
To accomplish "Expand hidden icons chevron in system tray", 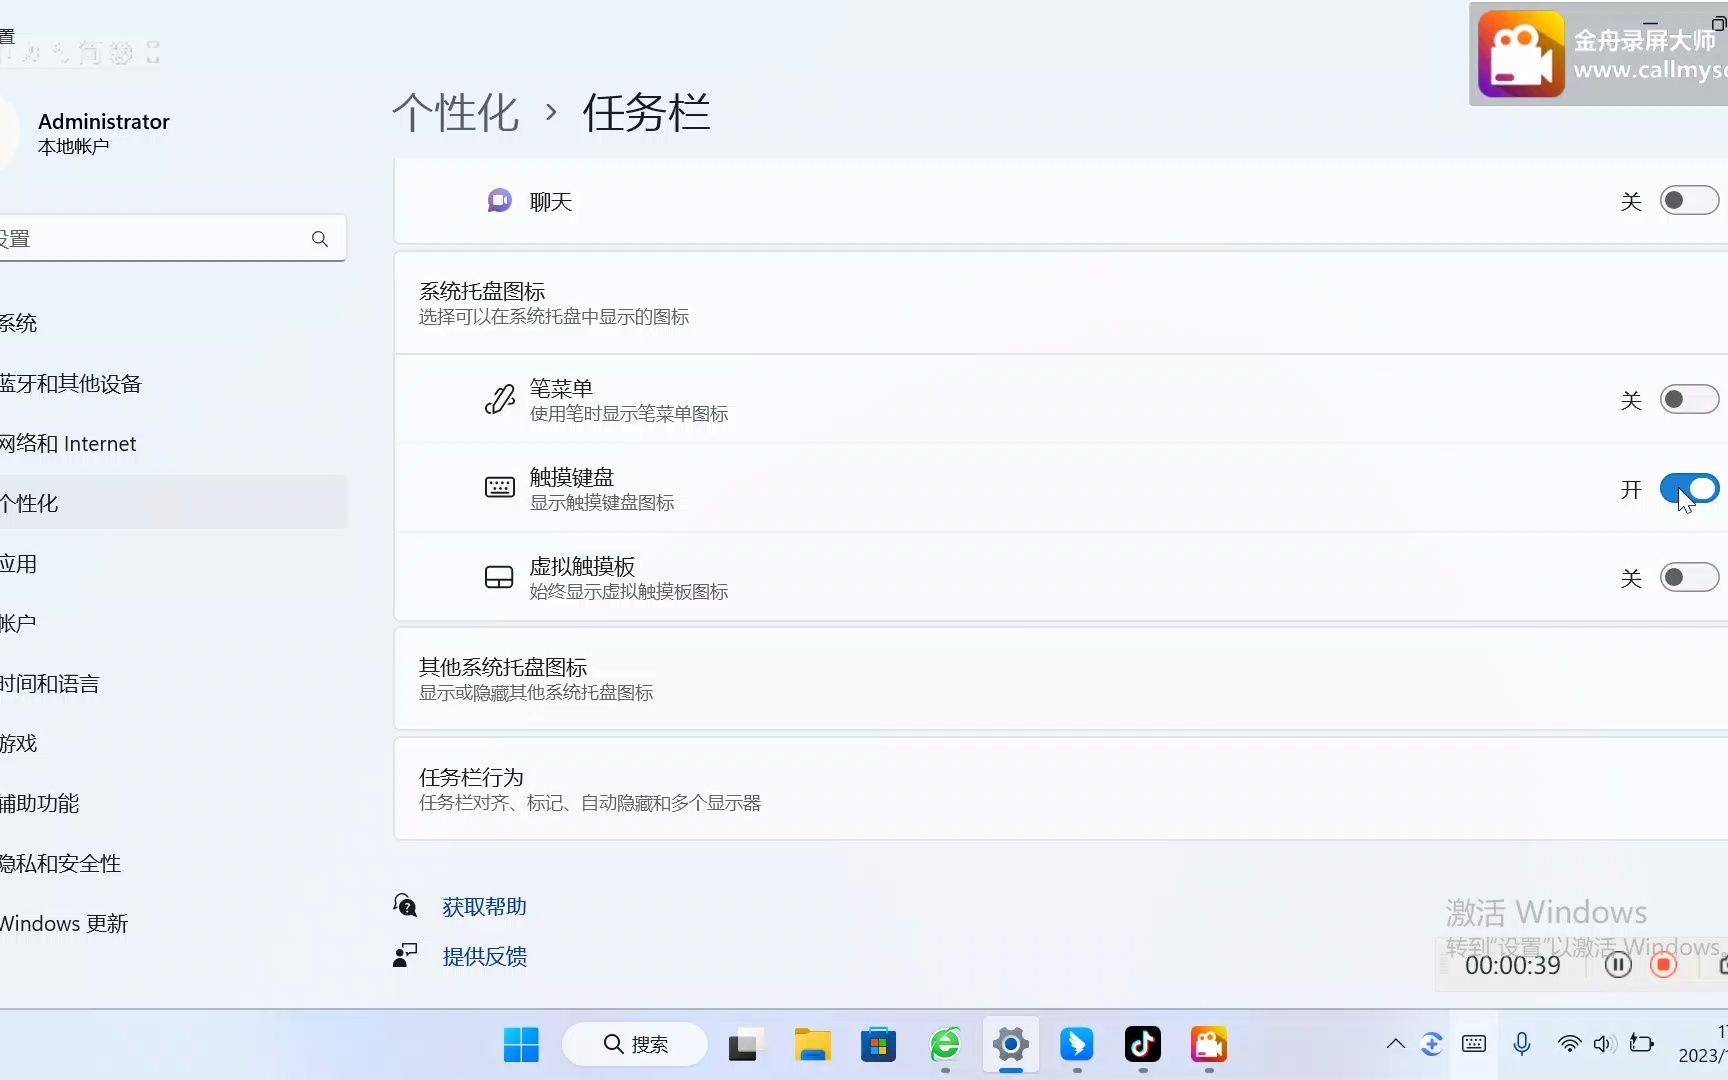I will tap(1395, 1043).
